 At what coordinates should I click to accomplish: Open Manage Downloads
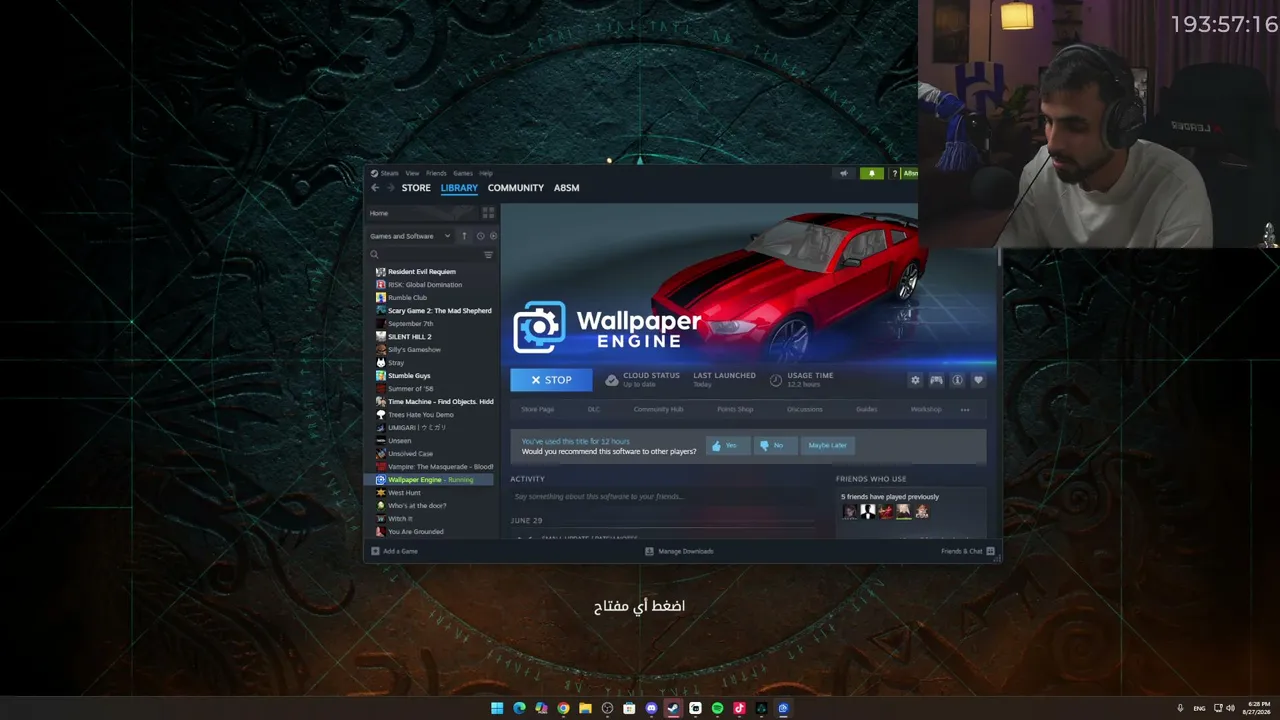(679, 551)
